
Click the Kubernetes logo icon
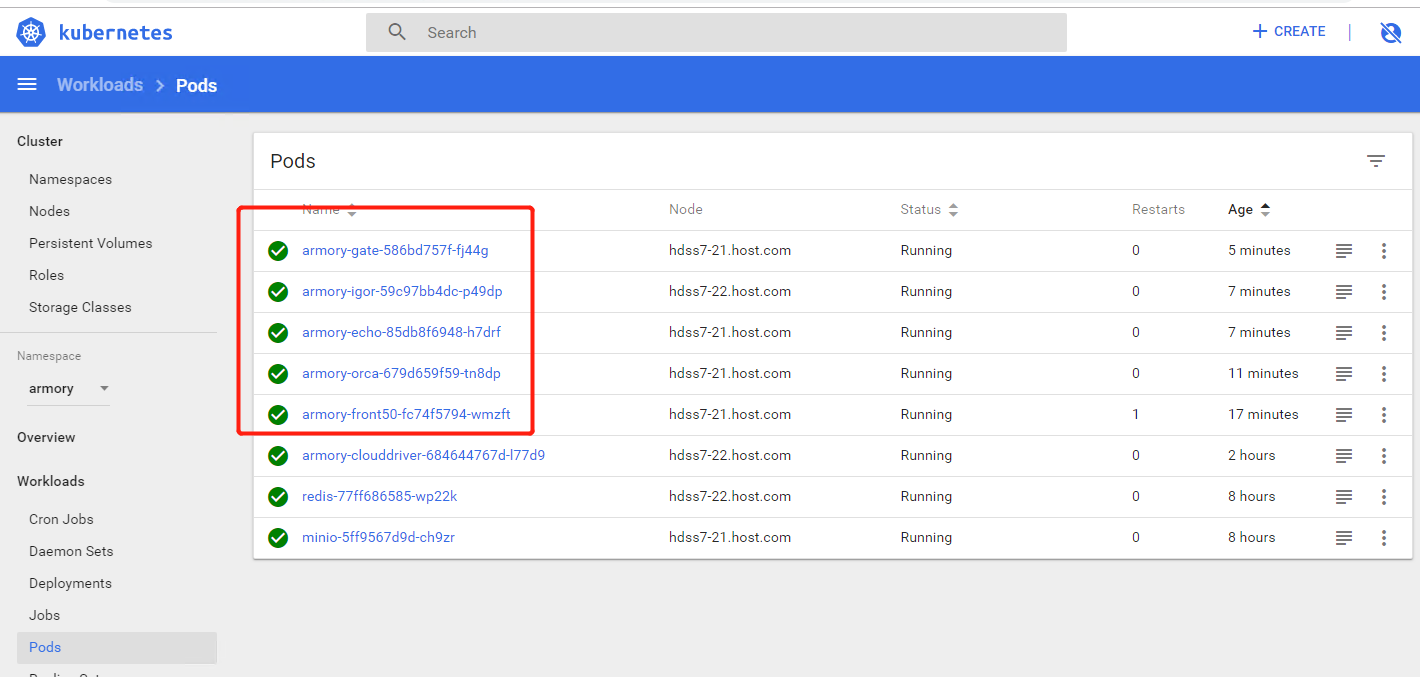pyautogui.click(x=32, y=32)
